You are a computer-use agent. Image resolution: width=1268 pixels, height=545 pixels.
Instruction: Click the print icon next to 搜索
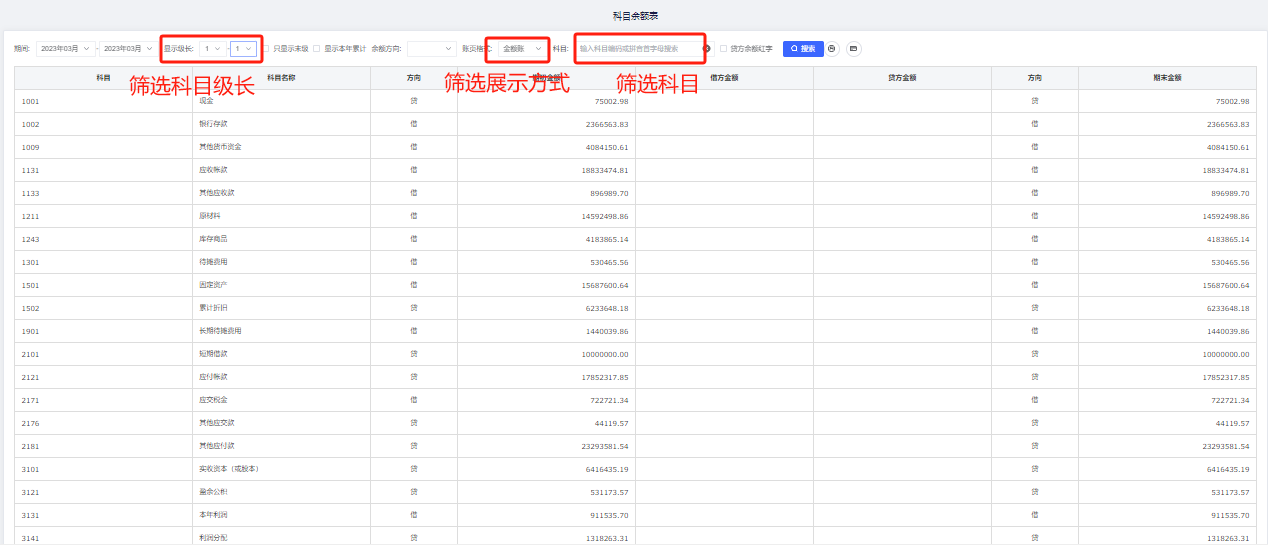pyautogui.click(x=832, y=48)
